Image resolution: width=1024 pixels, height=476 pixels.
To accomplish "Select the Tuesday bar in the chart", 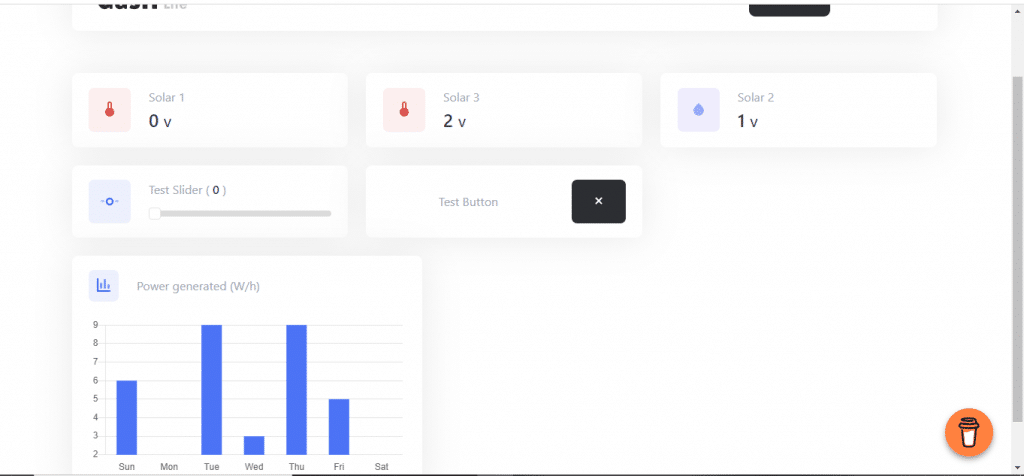I will [211, 389].
